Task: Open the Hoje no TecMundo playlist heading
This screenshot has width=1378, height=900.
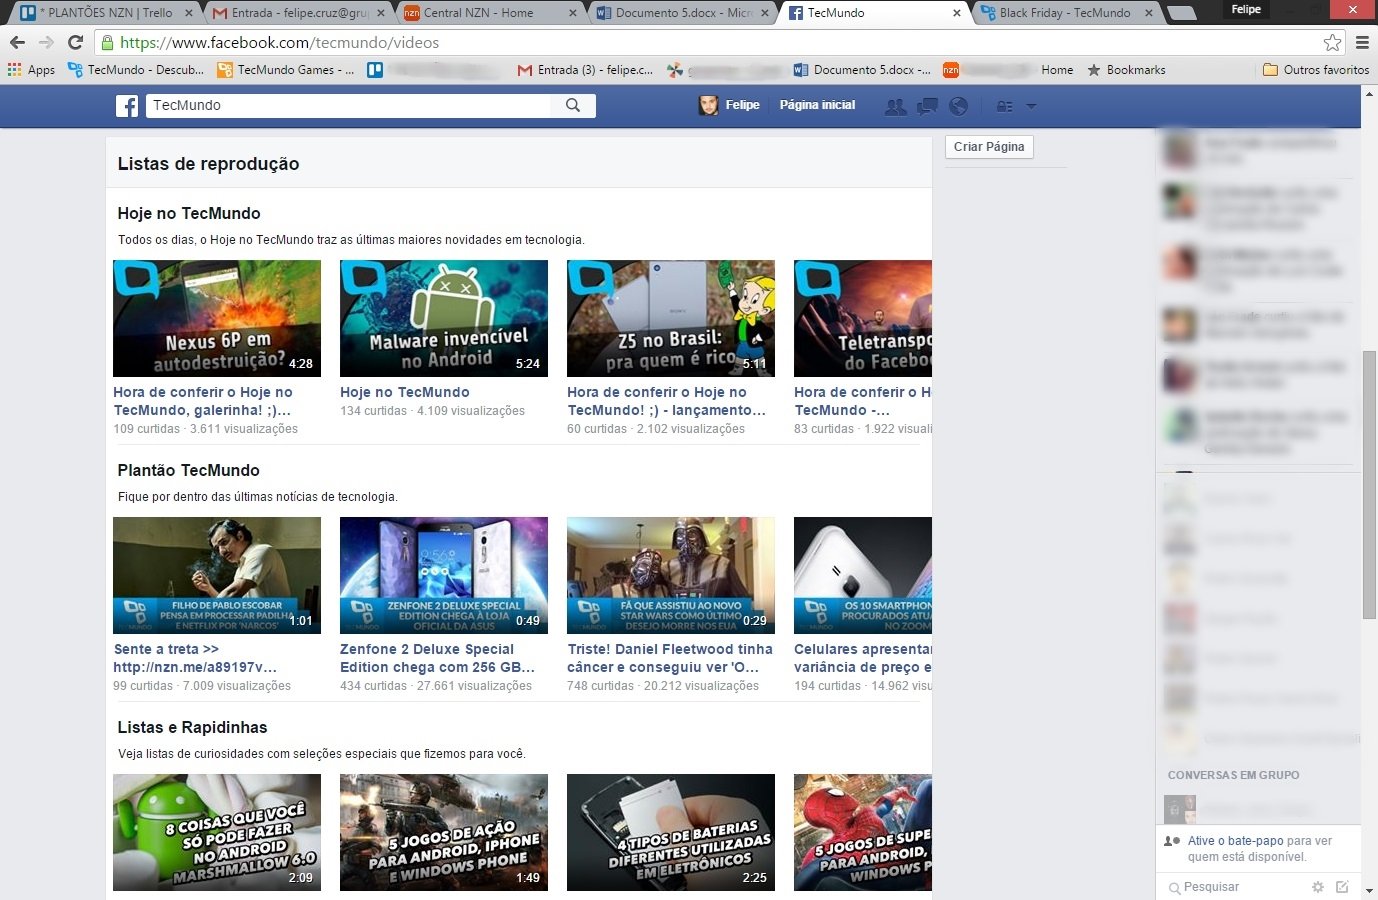Action: (189, 213)
